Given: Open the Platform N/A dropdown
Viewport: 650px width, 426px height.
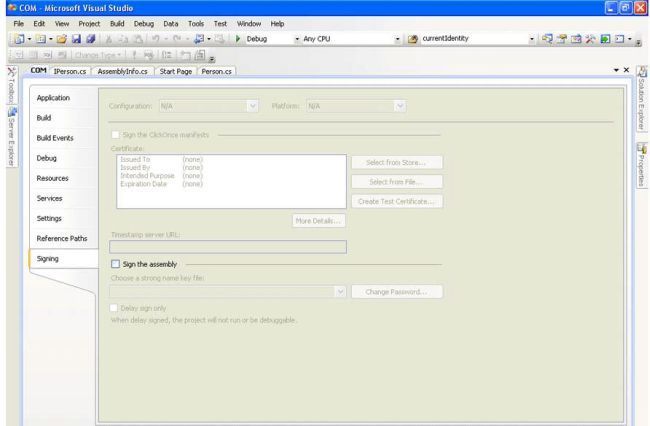Looking at the screenshot, I should pyautogui.click(x=400, y=106).
